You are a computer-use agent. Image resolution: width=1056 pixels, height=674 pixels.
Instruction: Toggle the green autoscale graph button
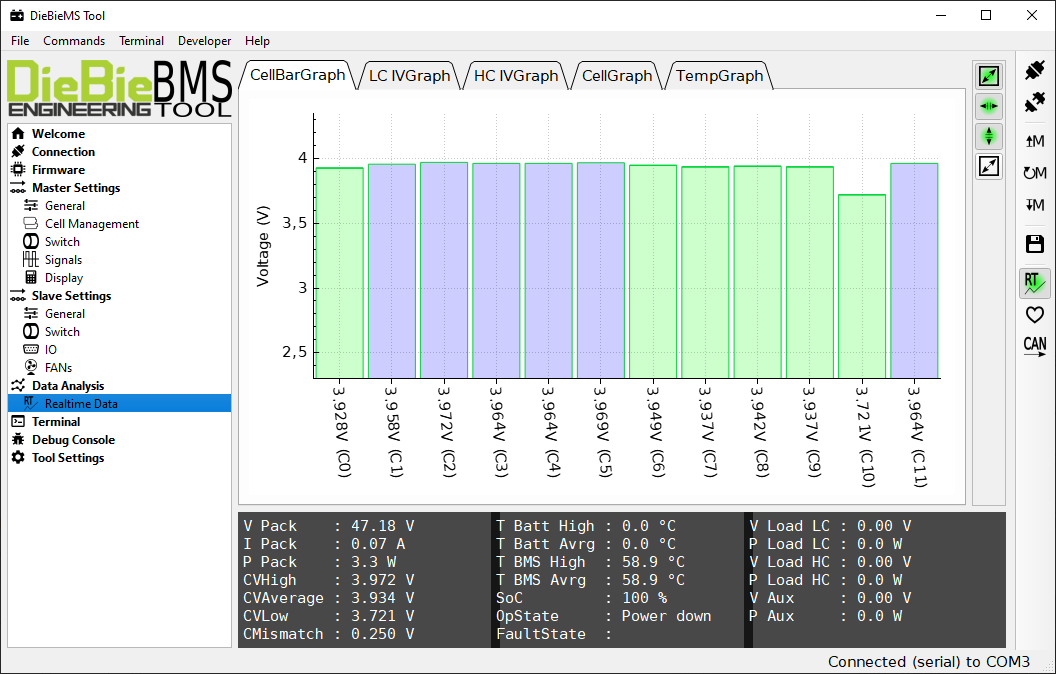(x=989, y=76)
